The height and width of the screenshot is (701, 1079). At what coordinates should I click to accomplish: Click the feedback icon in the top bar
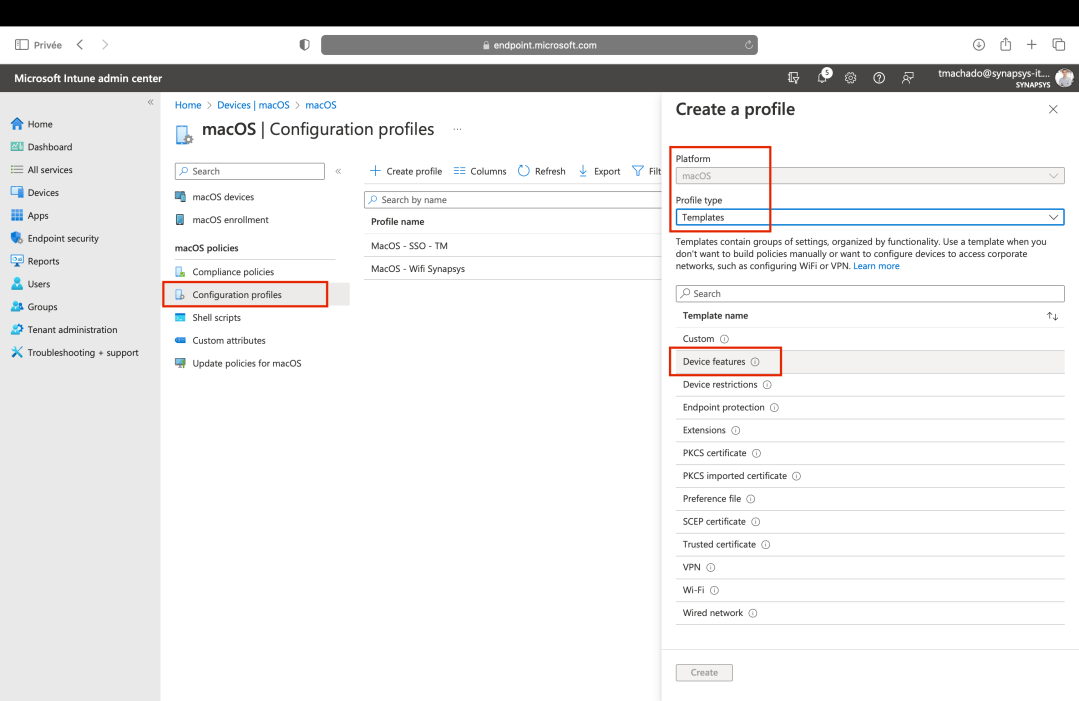907,77
